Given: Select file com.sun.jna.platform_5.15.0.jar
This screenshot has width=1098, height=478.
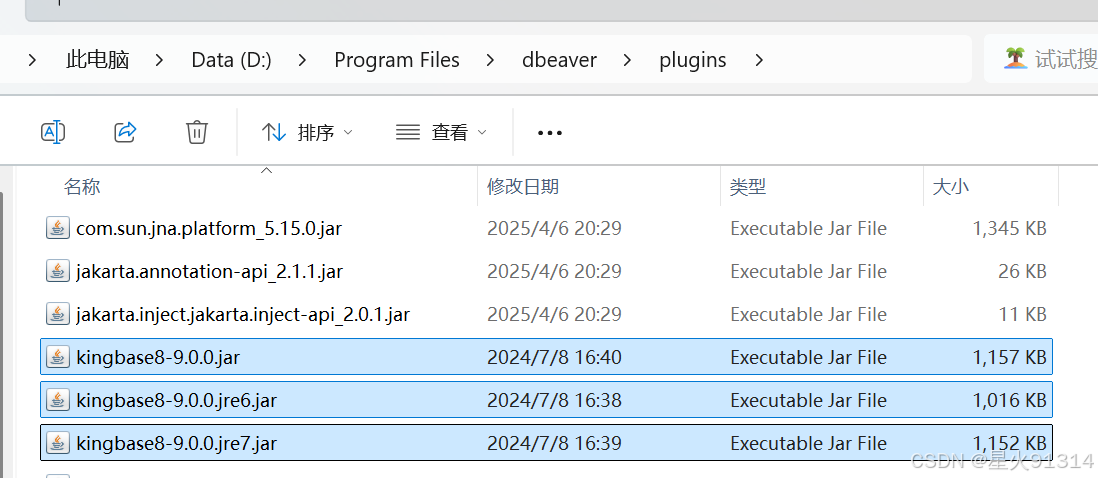Looking at the screenshot, I should pos(546,228).
